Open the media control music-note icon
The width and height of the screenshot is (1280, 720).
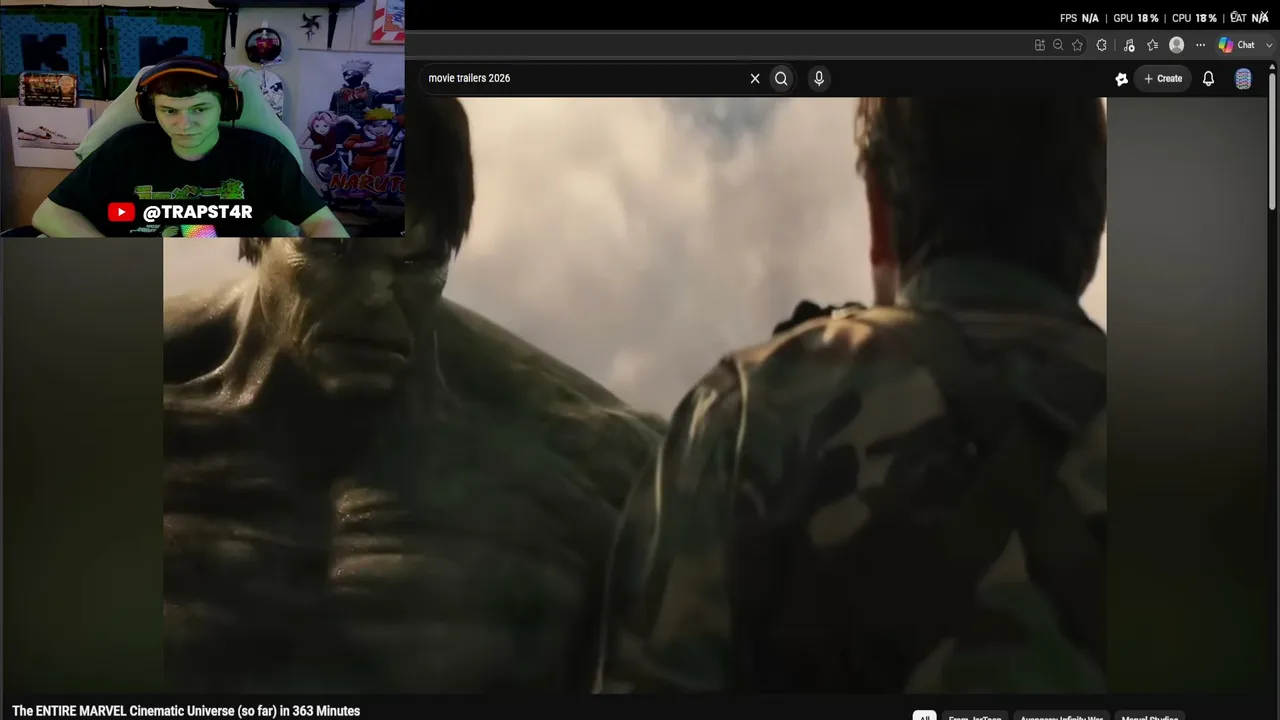(x=1129, y=45)
